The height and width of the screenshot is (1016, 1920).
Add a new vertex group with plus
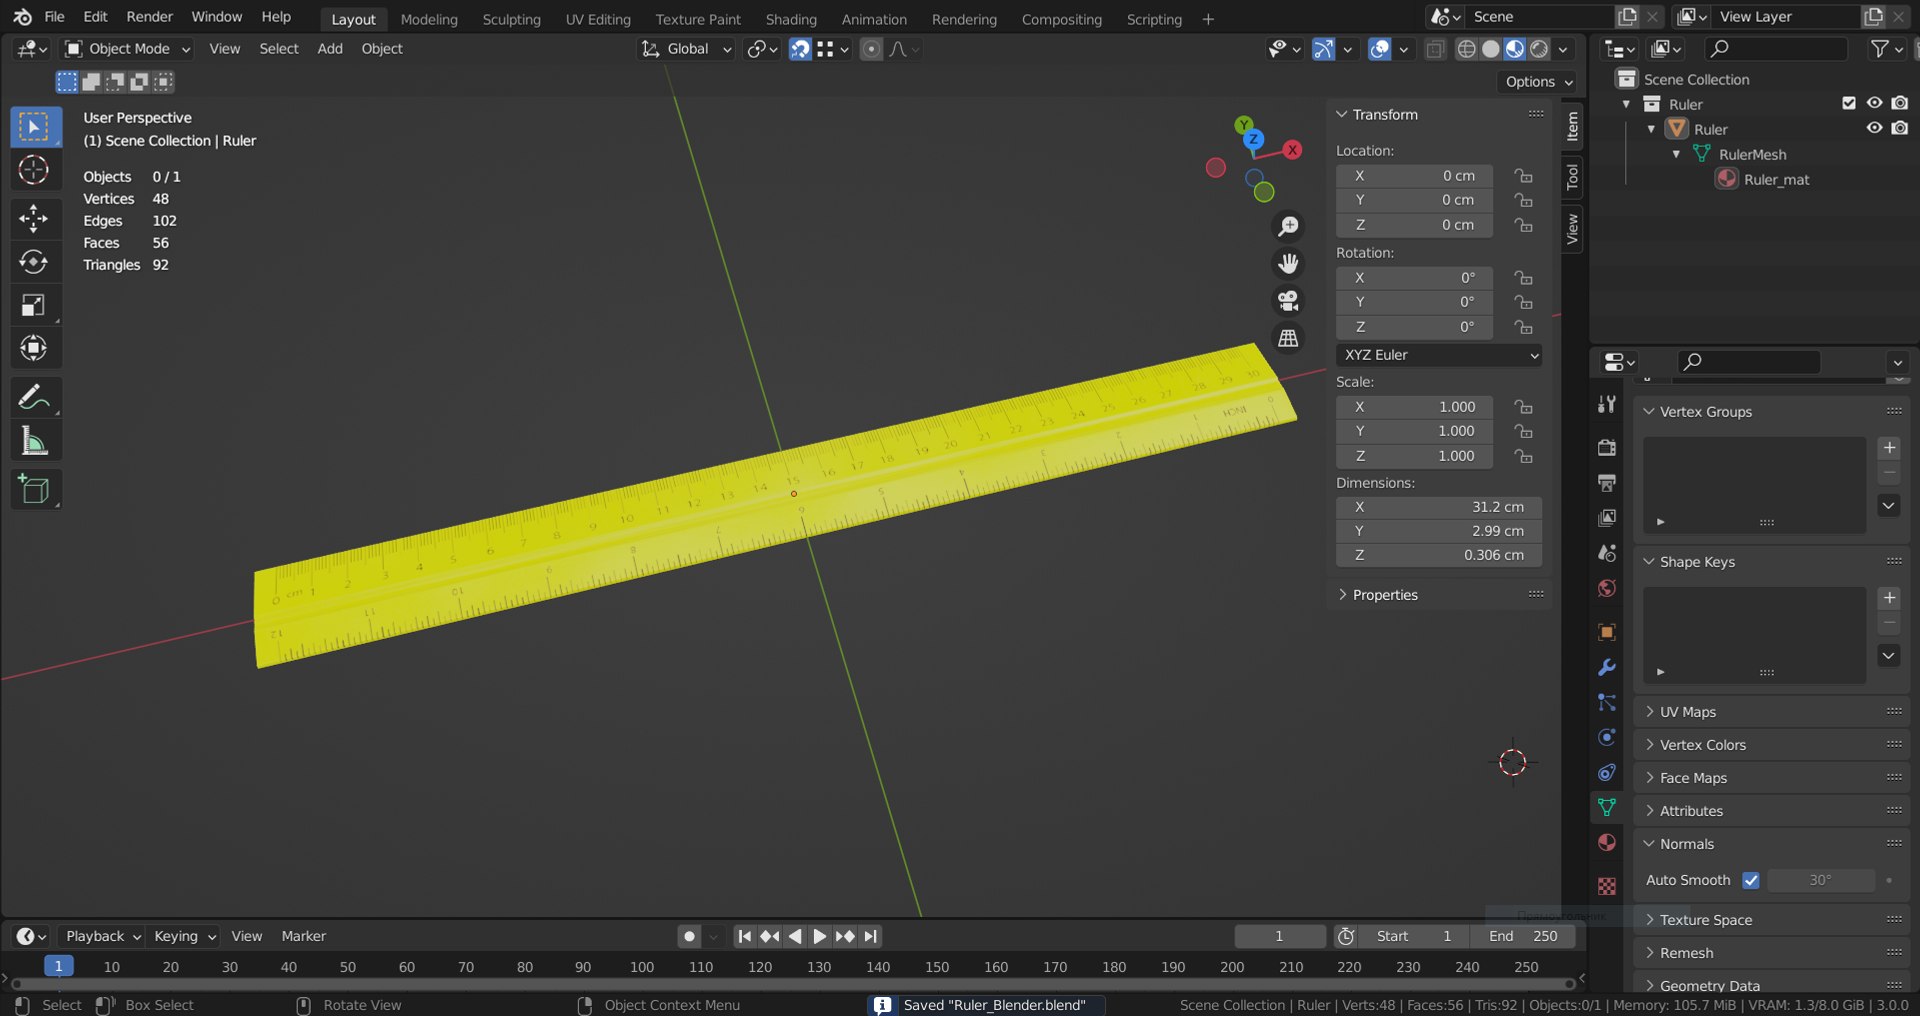point(1889,447)
